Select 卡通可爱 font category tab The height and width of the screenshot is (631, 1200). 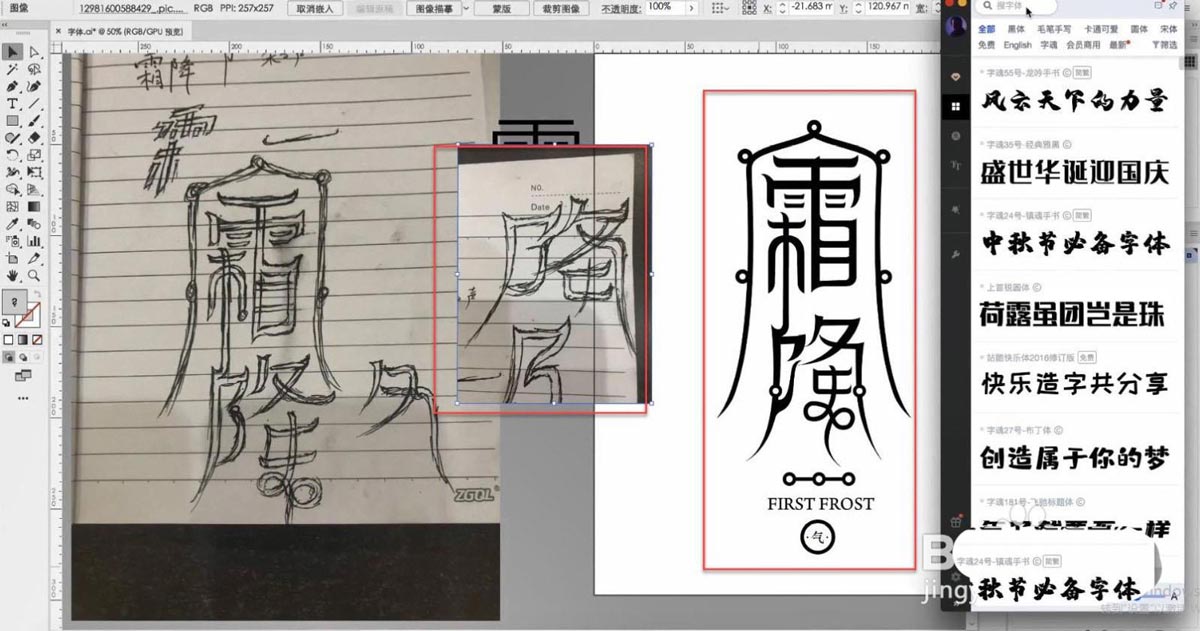click(x=1102, y=30)
